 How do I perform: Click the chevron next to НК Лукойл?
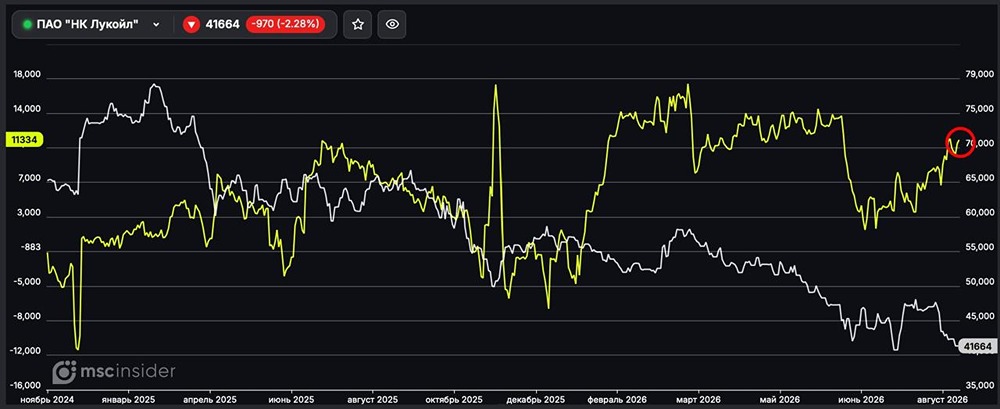[156, 24]
